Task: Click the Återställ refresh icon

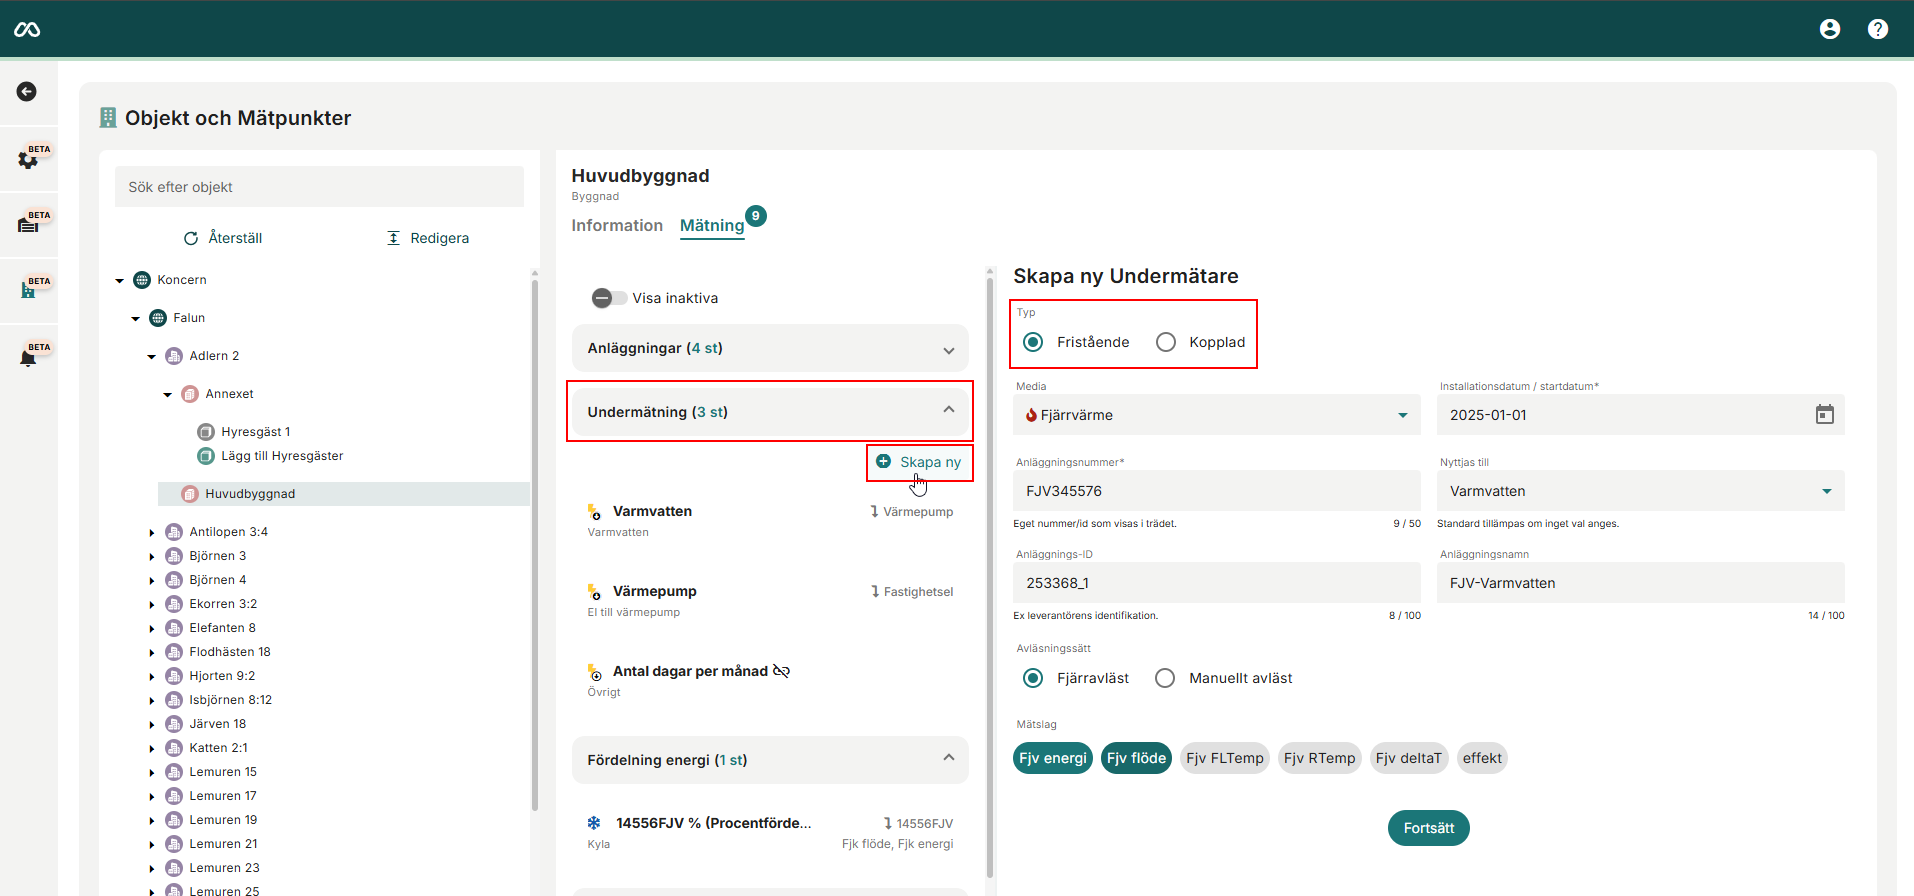Action: coord(191,238)
